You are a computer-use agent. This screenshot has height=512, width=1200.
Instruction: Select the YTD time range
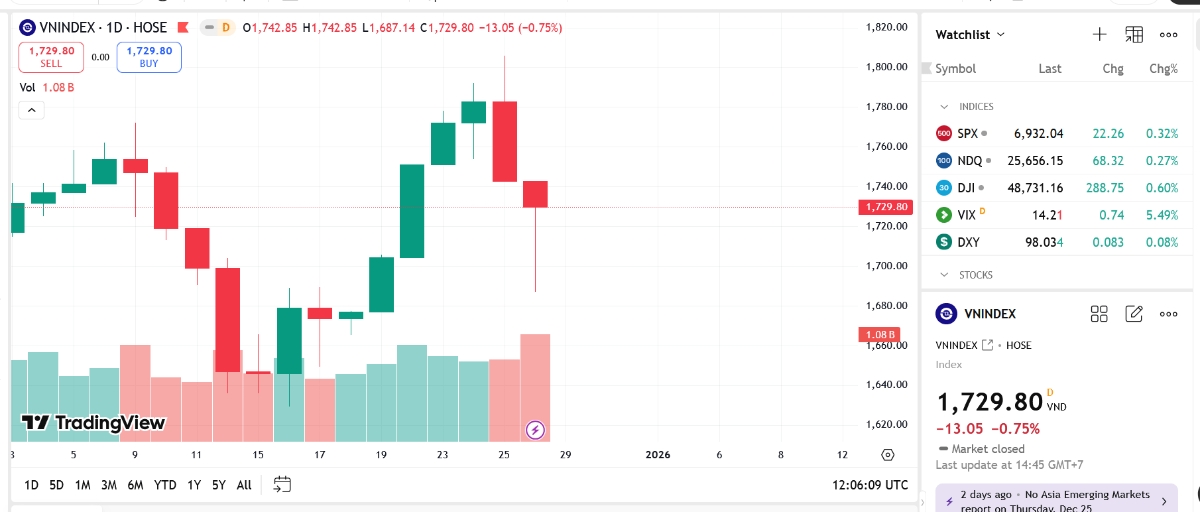pyautogui.click(x=165, y=485)
